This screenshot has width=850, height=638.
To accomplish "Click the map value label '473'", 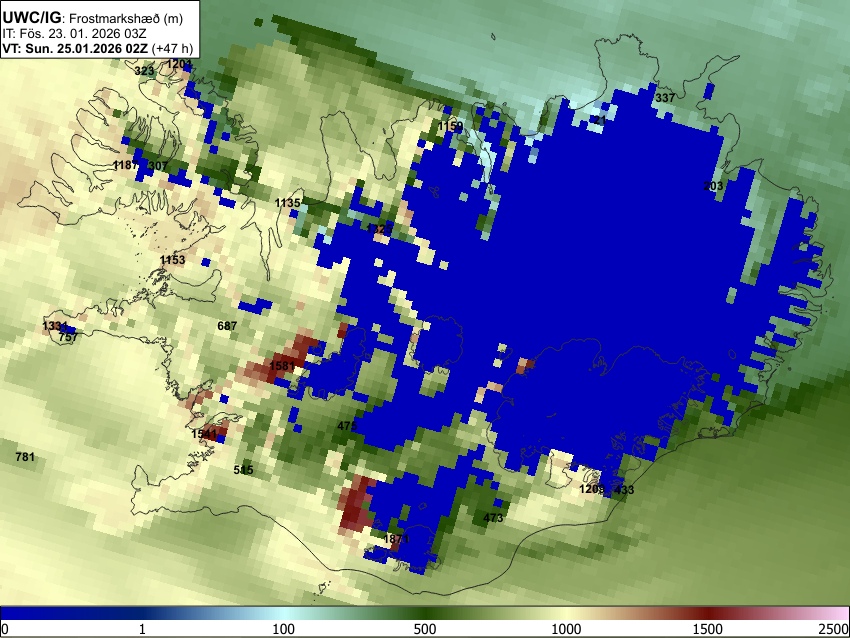I will pos(493,518).
